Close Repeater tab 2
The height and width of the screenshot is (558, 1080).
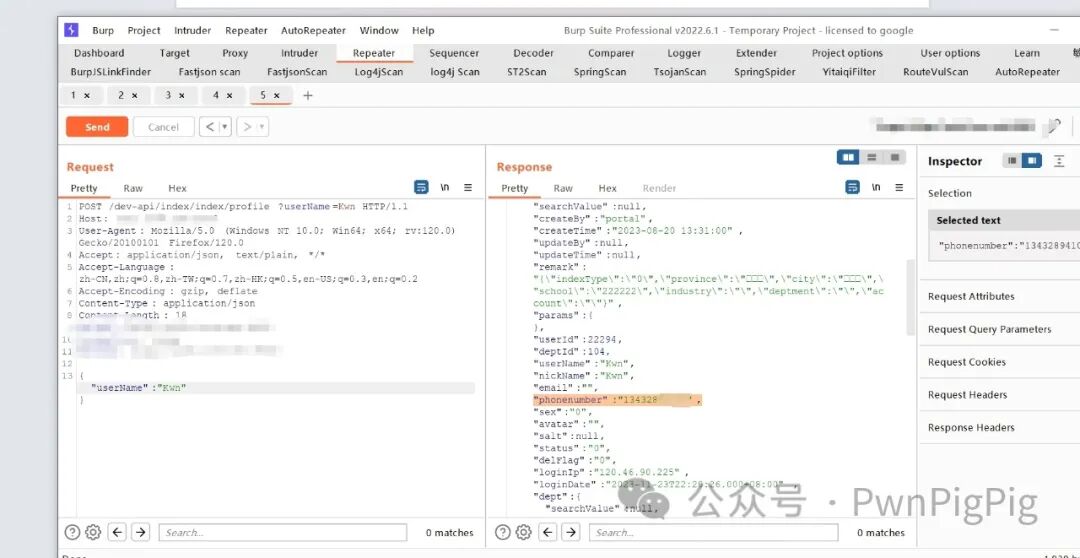click(134, 96)
